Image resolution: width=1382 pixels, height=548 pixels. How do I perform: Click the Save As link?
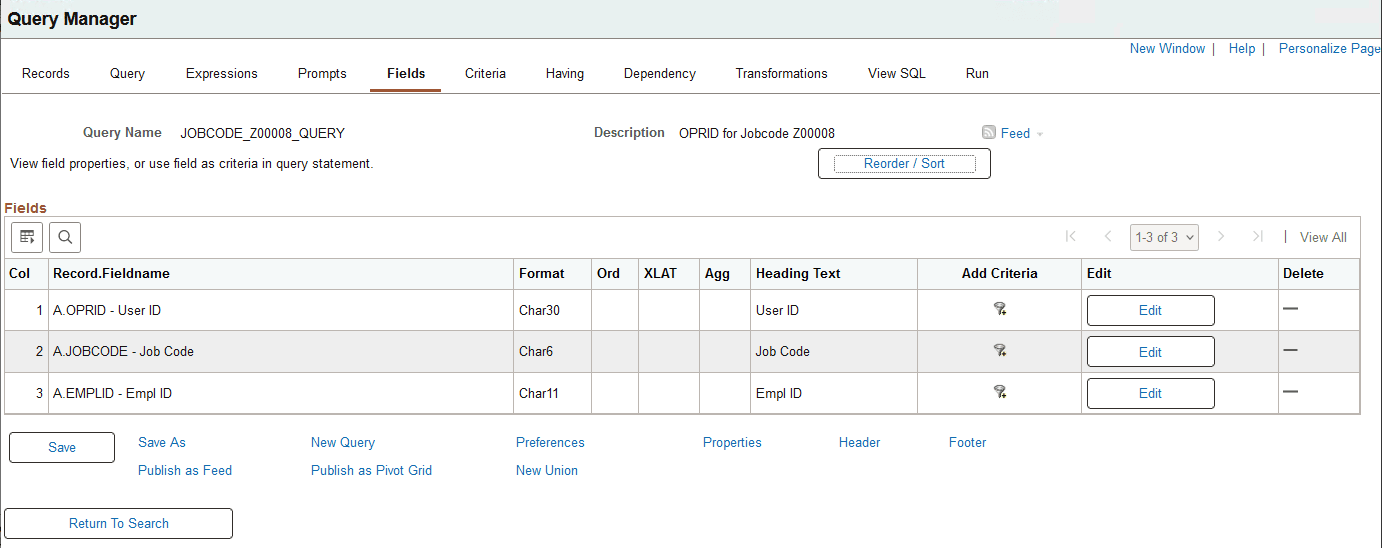click(x=162, y=442)
